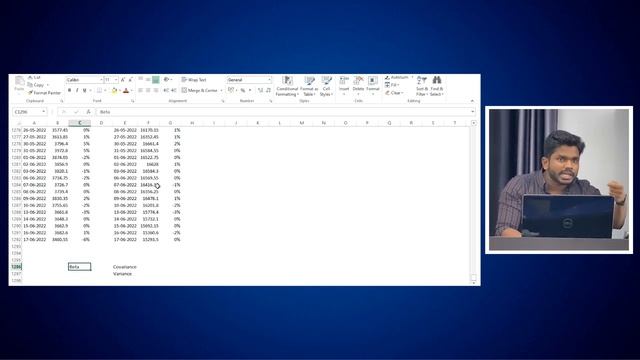Image resolution: width=640 pixels, height=360 pixels.
Task: Toggle Underline formatting
Action: point(84,90)
